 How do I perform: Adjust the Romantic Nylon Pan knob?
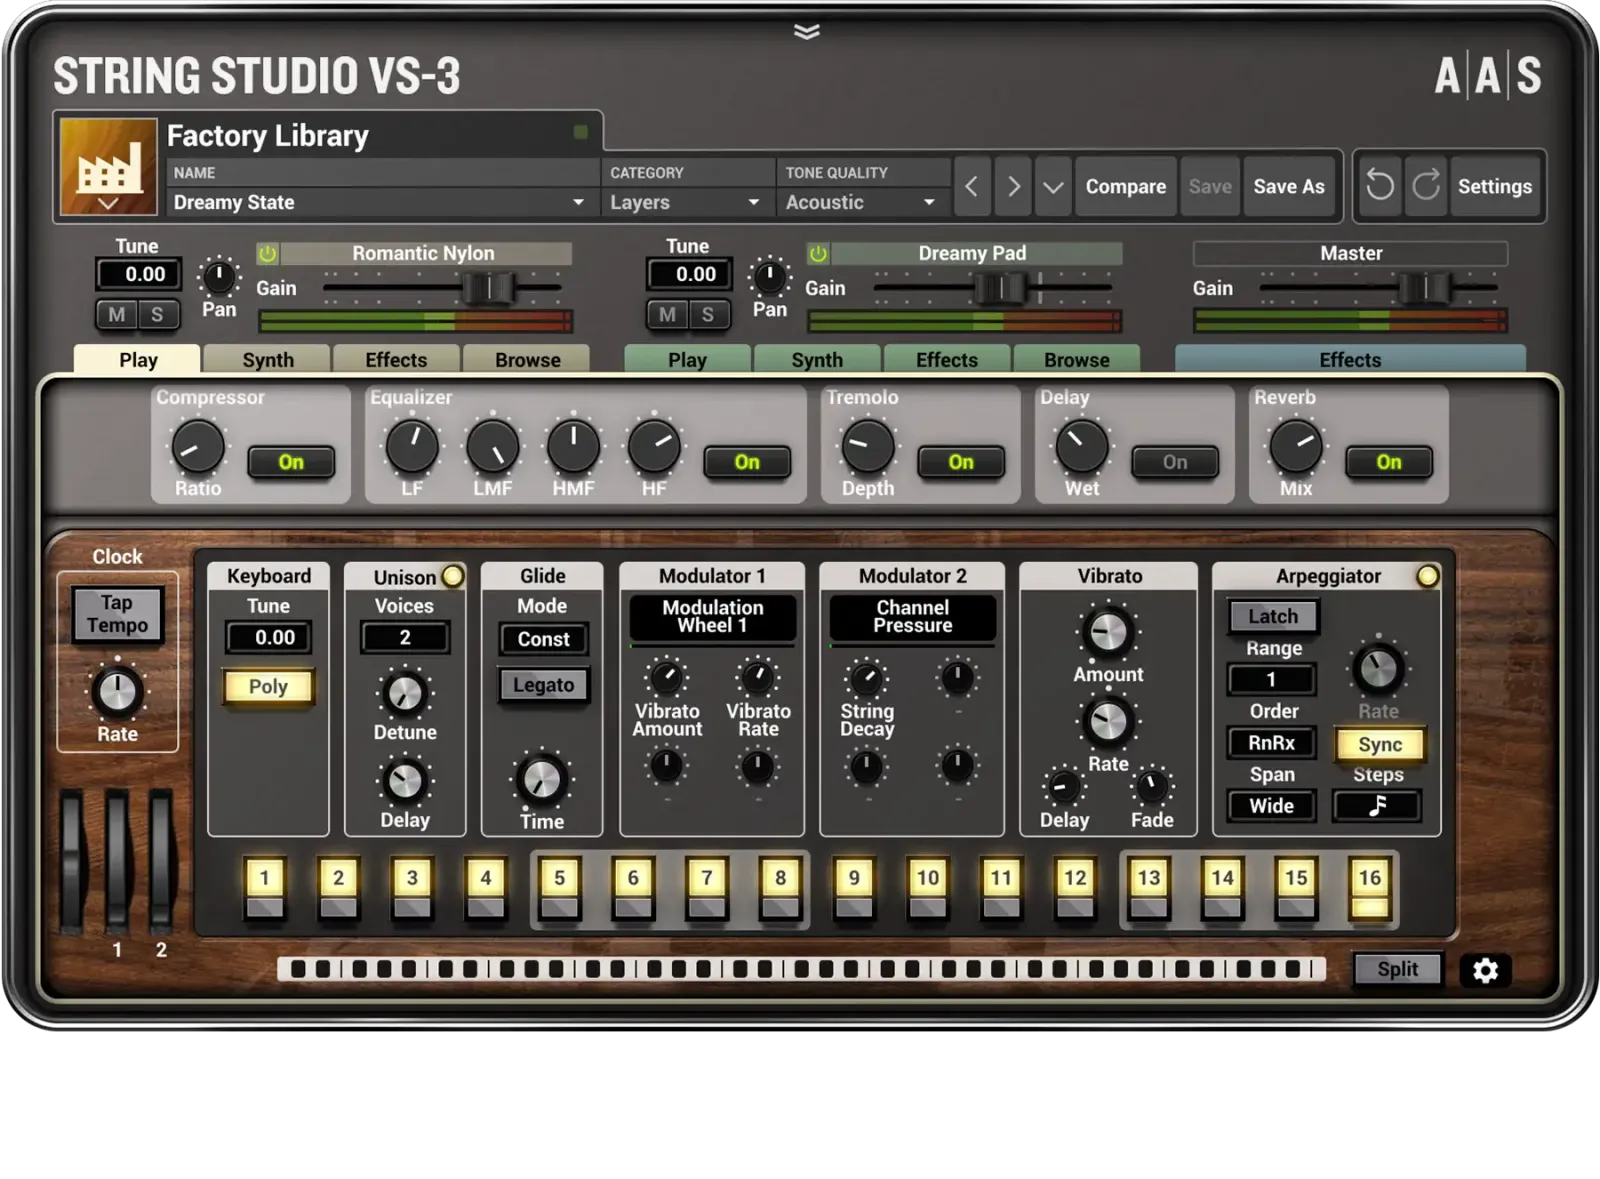pyautogui.click(x=219, y=277)
